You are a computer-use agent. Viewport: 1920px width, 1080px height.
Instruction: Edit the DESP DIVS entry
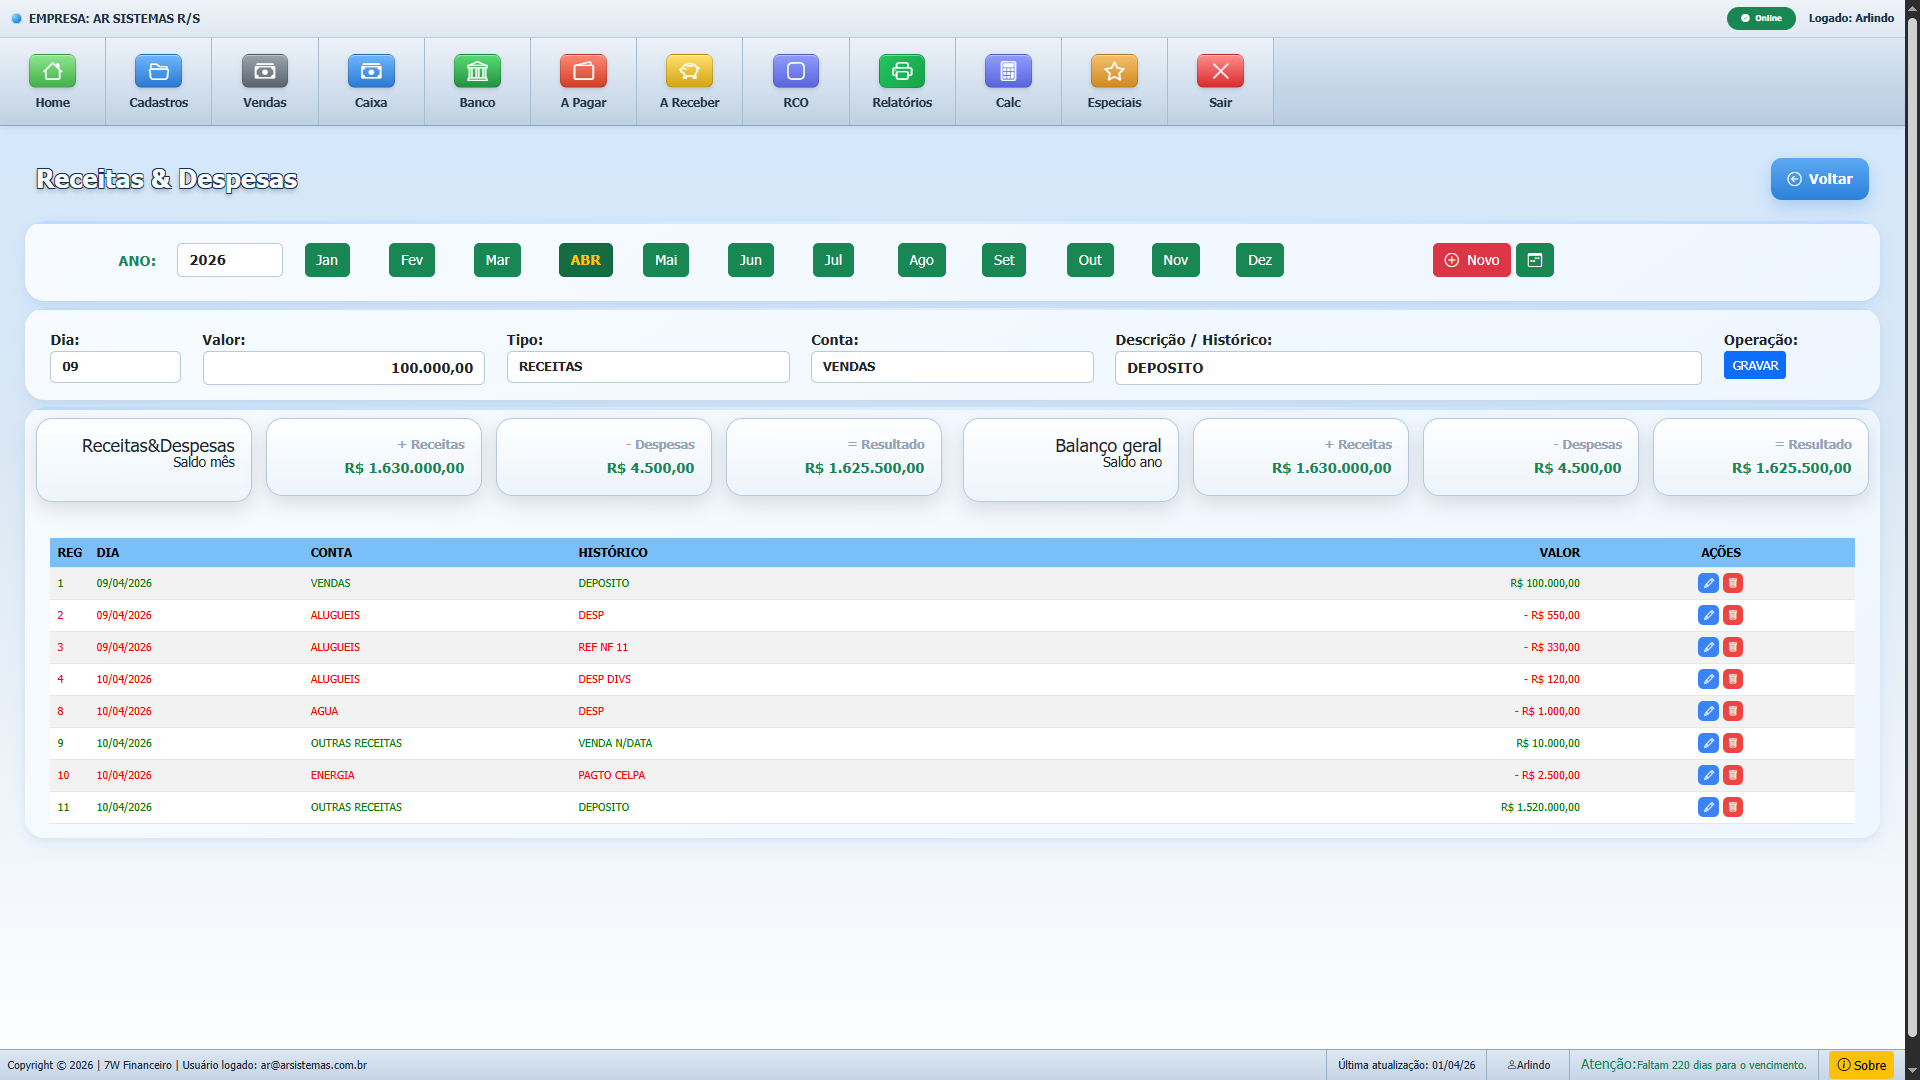point(1708,679)
